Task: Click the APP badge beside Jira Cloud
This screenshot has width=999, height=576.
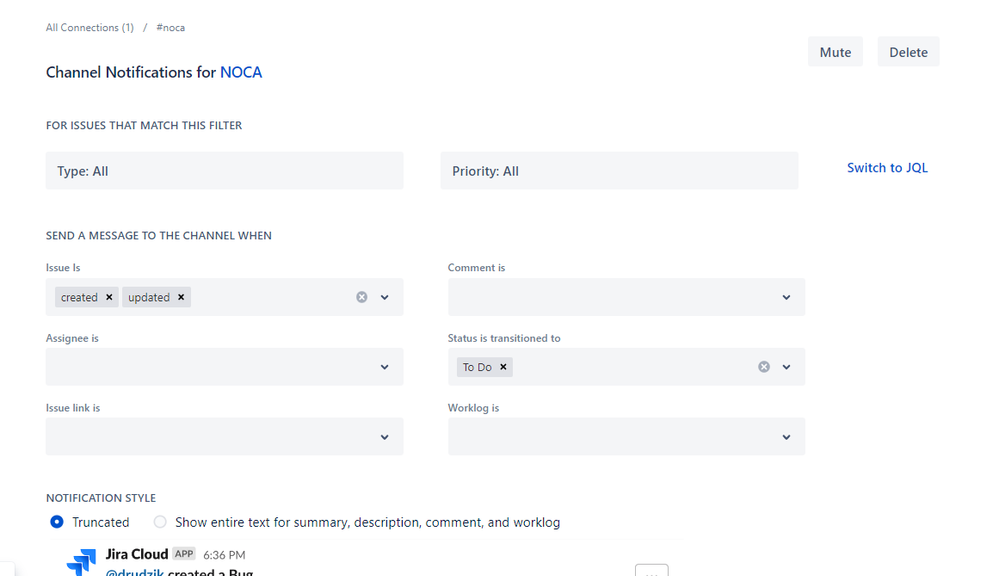Action: pos(184,554)
